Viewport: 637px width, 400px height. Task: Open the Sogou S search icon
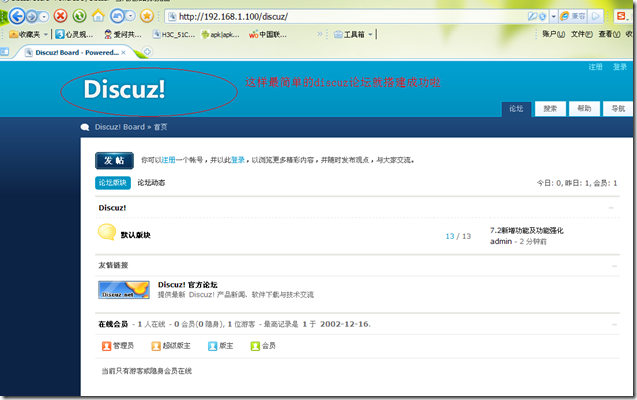pos(621,16)
